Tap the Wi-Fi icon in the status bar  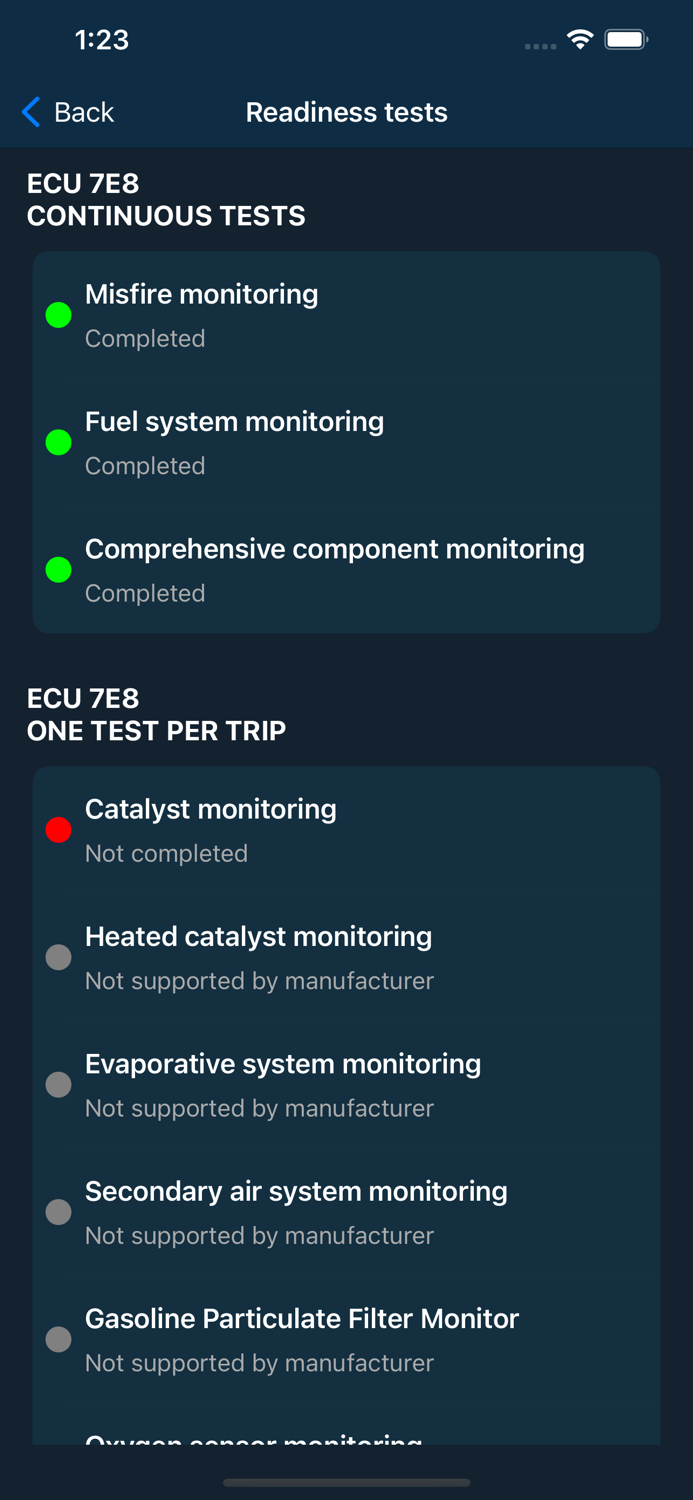[582, 41]
